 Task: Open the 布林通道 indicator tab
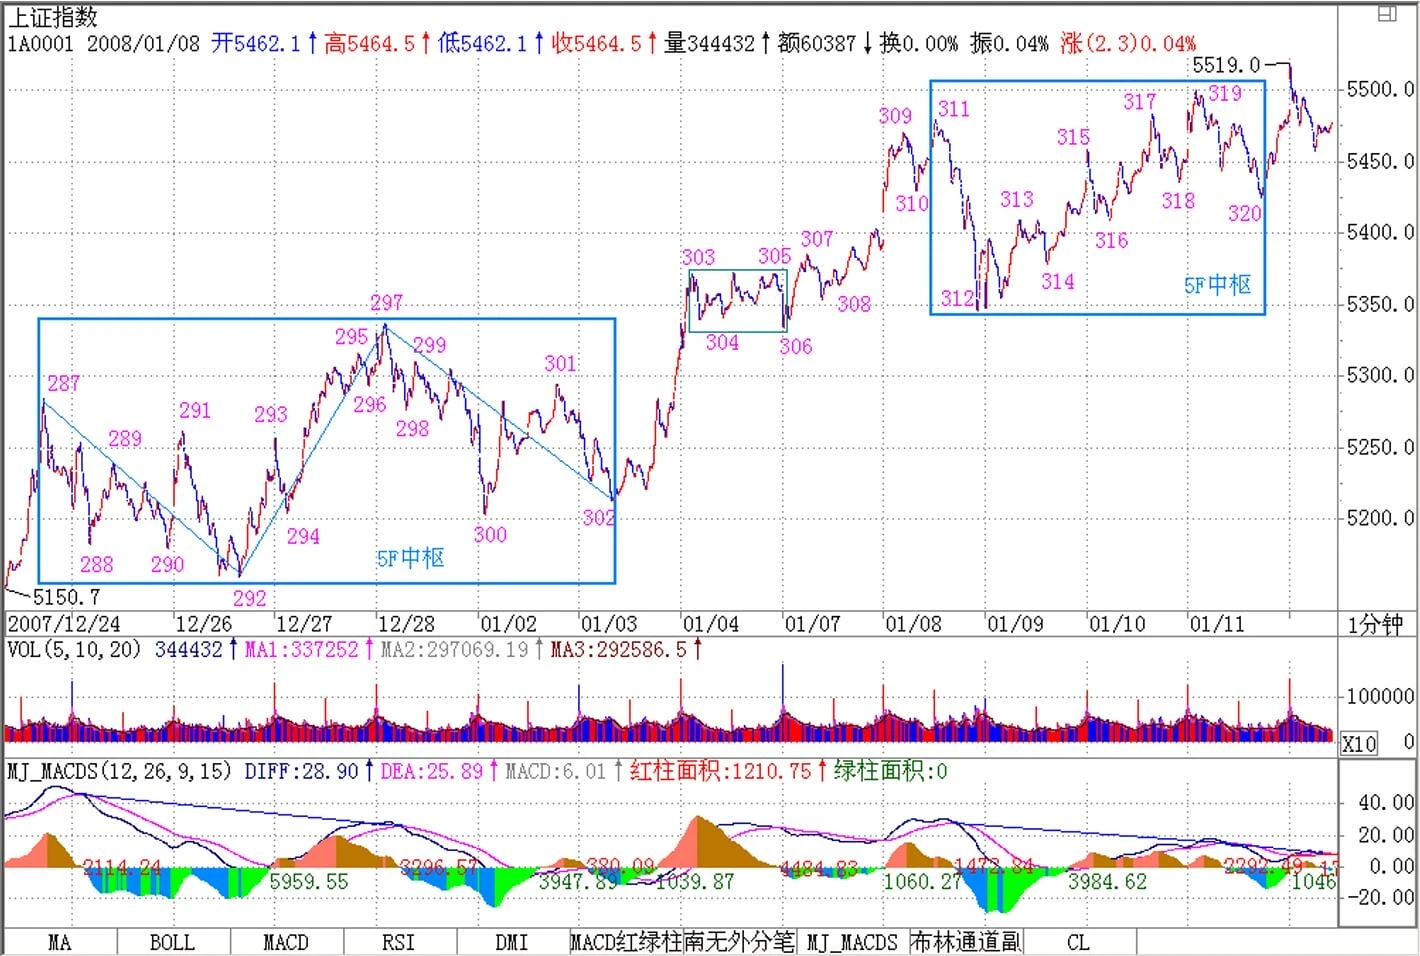[x=965, y=942]
